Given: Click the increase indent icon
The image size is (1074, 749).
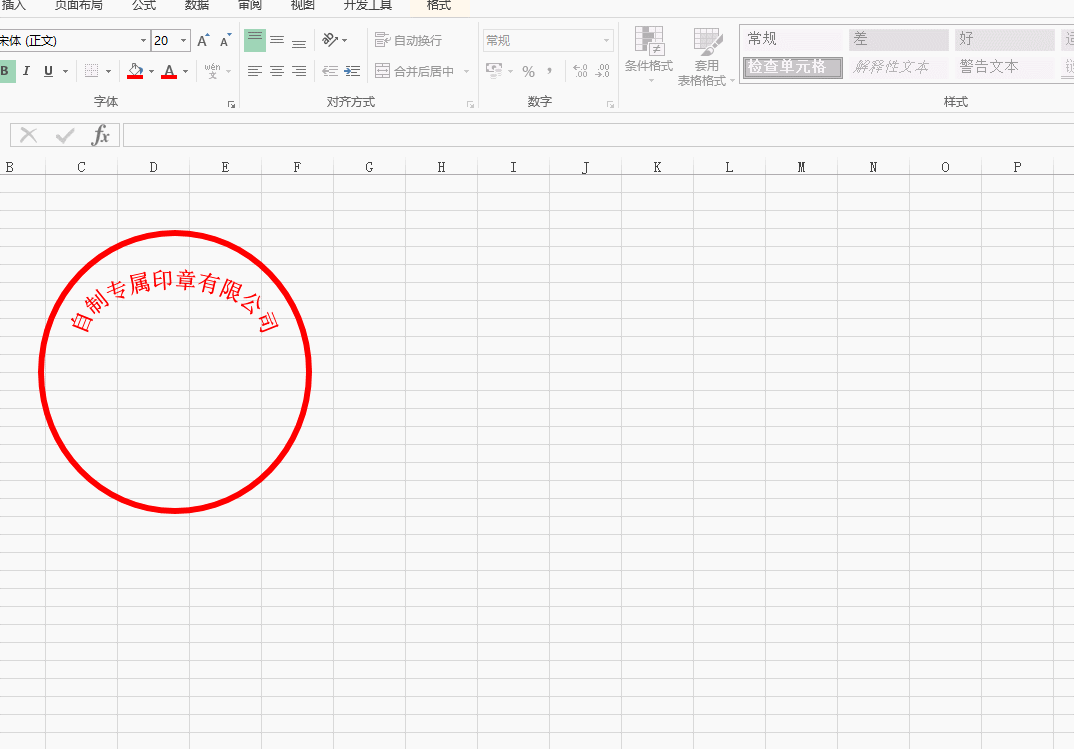Looking at the screenshot, I should 351,71.
